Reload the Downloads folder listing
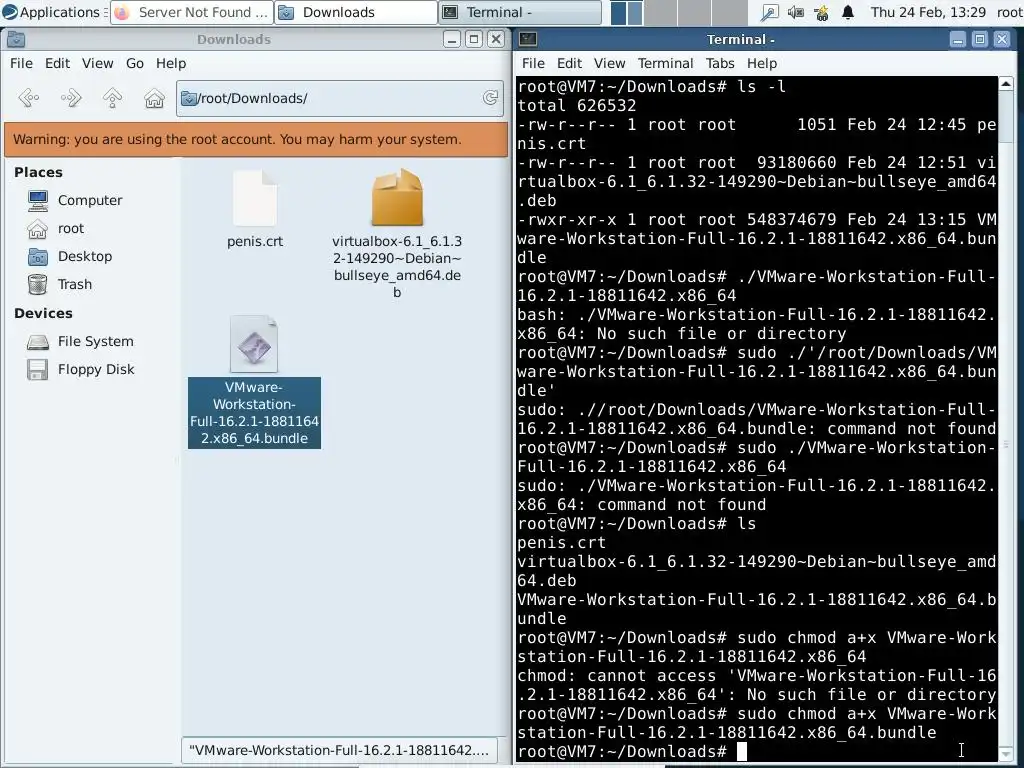 490,98
